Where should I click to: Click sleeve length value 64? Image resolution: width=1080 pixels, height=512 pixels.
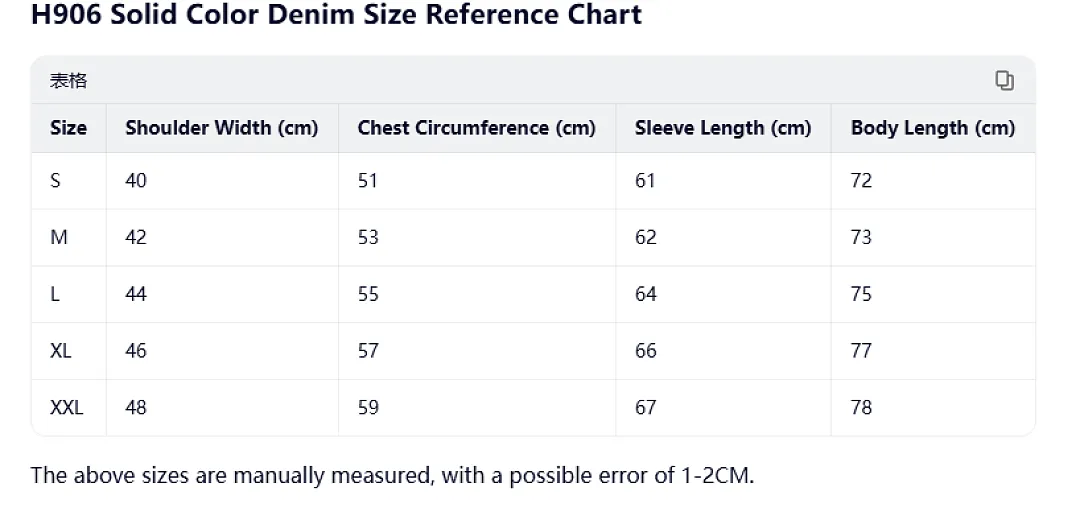tap(646, 294)
